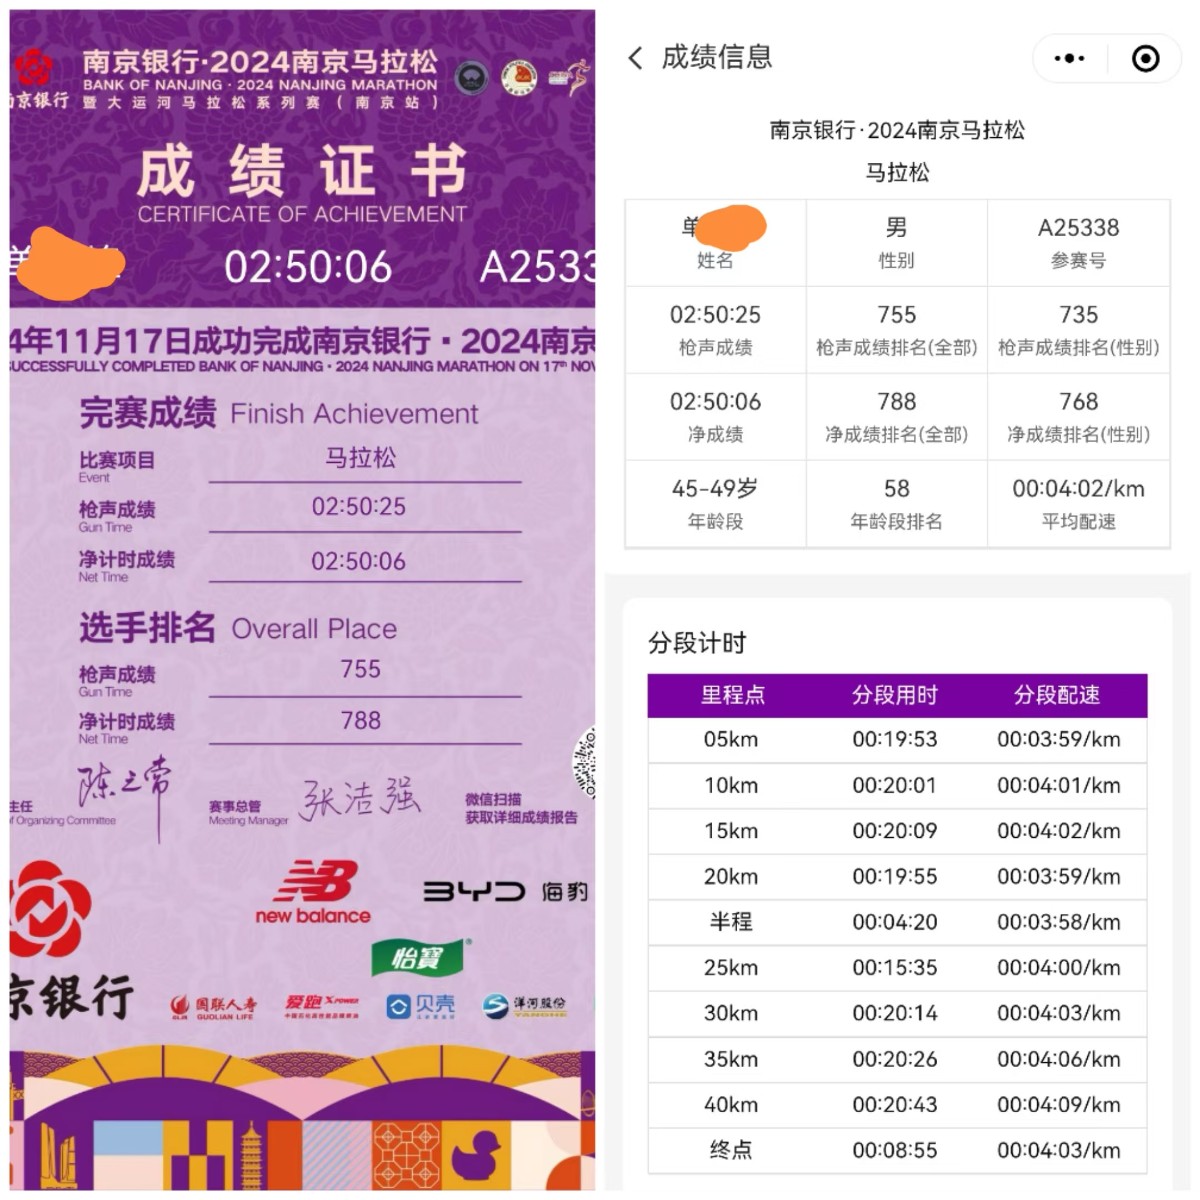1200x1200 pixels.
Task: Open the three-dot more options menu
Action: (x=1069, y=58)
